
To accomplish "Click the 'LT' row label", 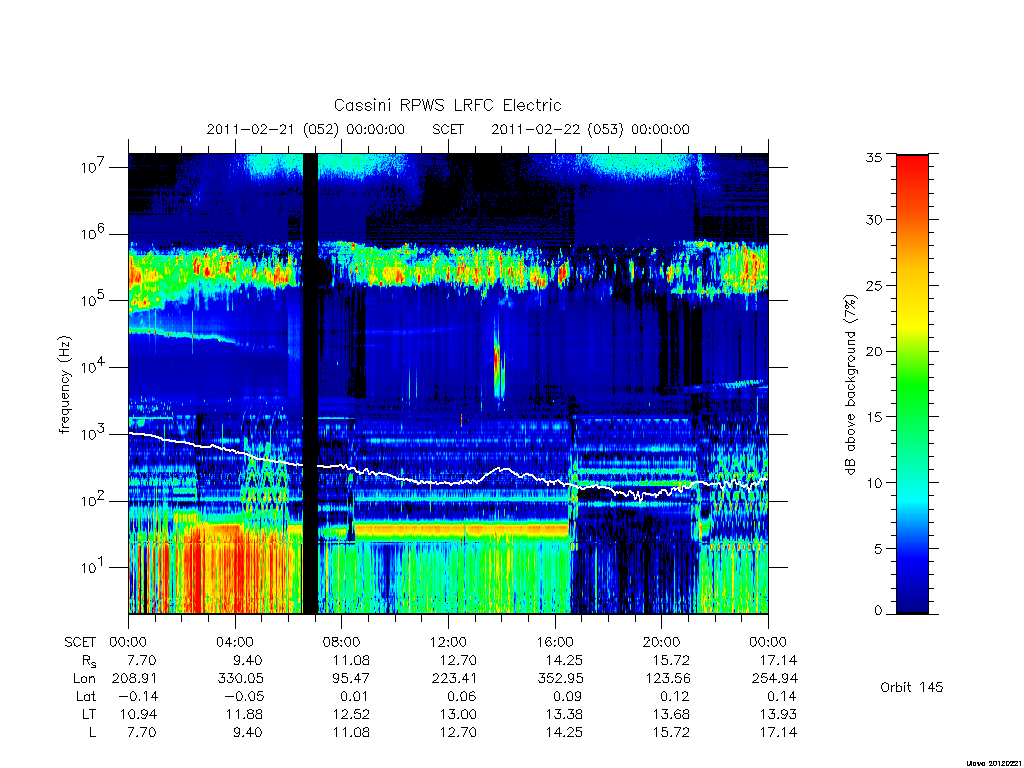I will tap(89, 714).
